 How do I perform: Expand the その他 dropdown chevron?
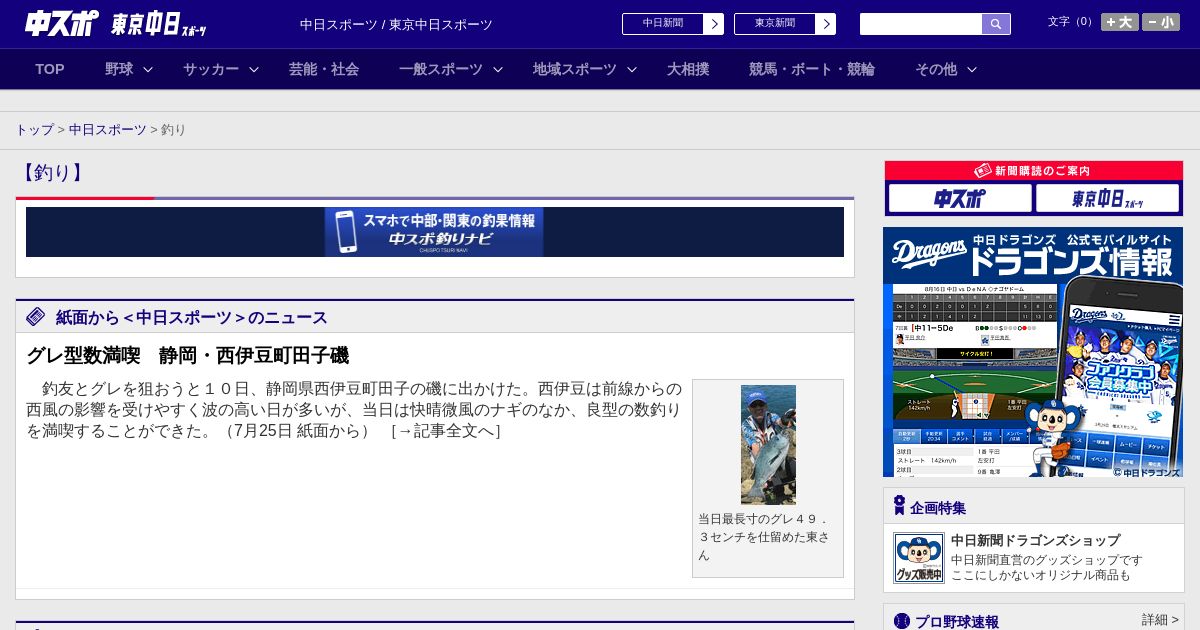972,70
